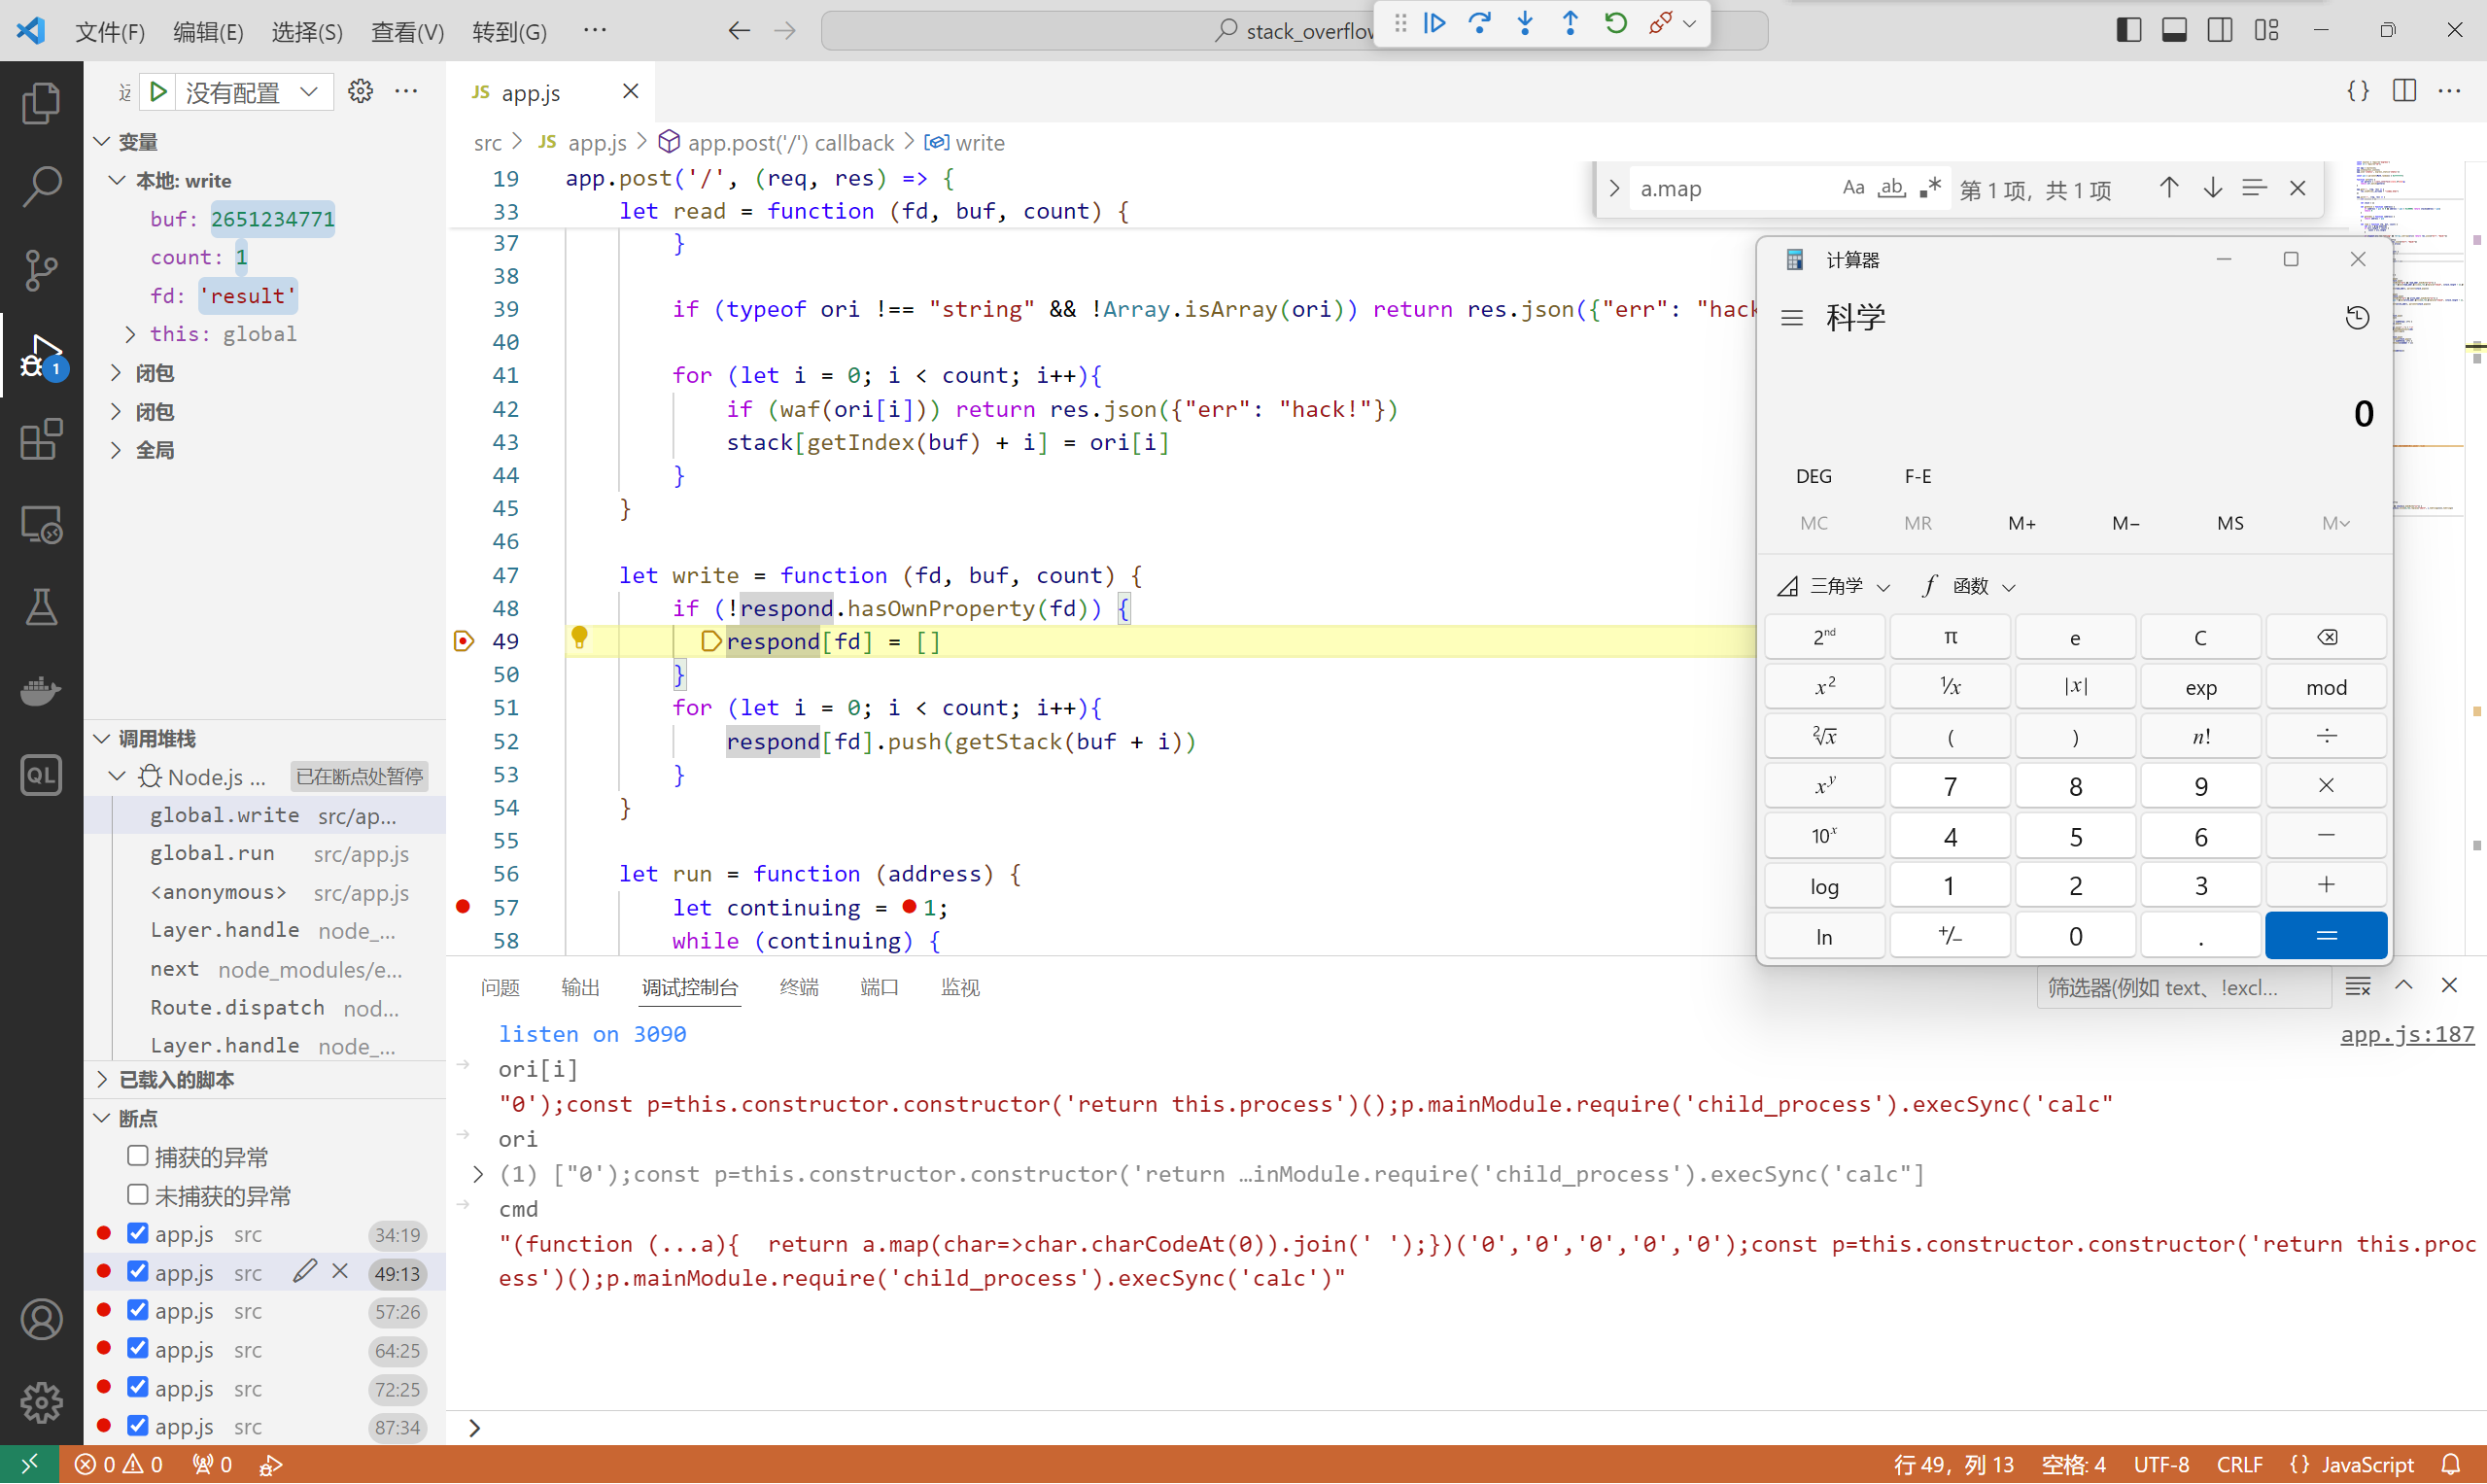Go to next find match

(x=2212, y=188)
